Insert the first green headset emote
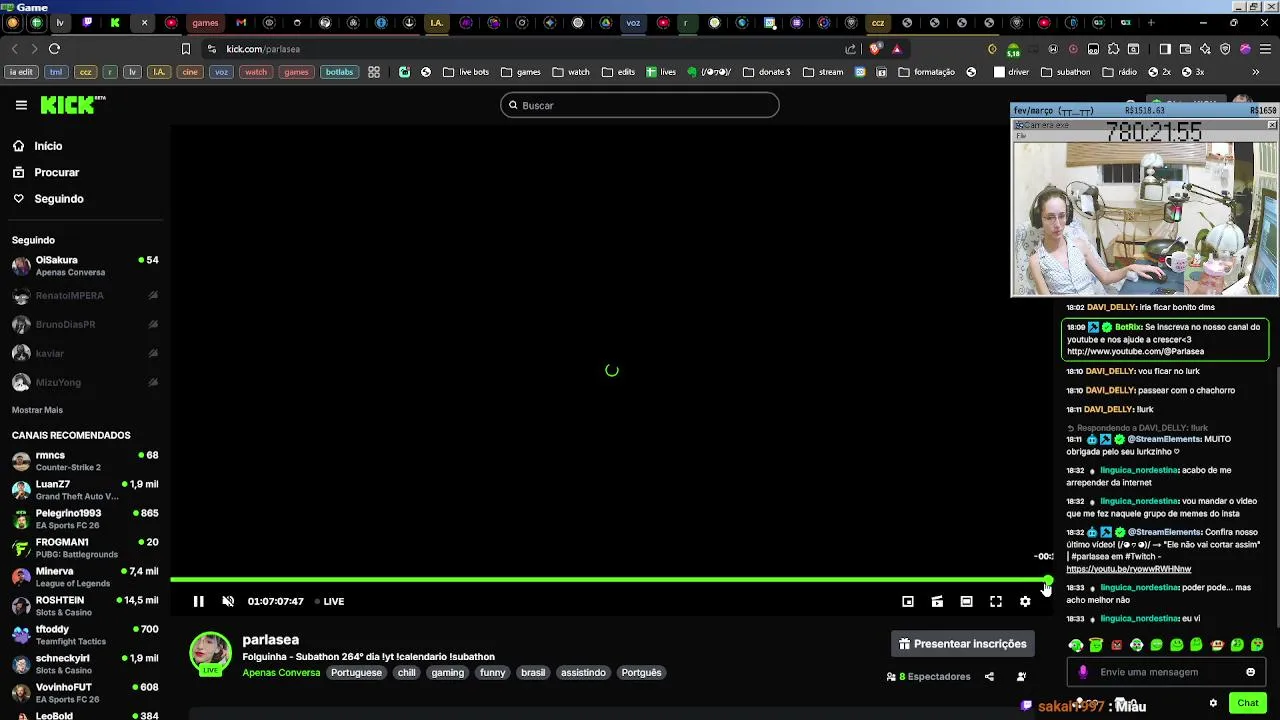Screen dimensions: 1280x720 coord(1076,645)
